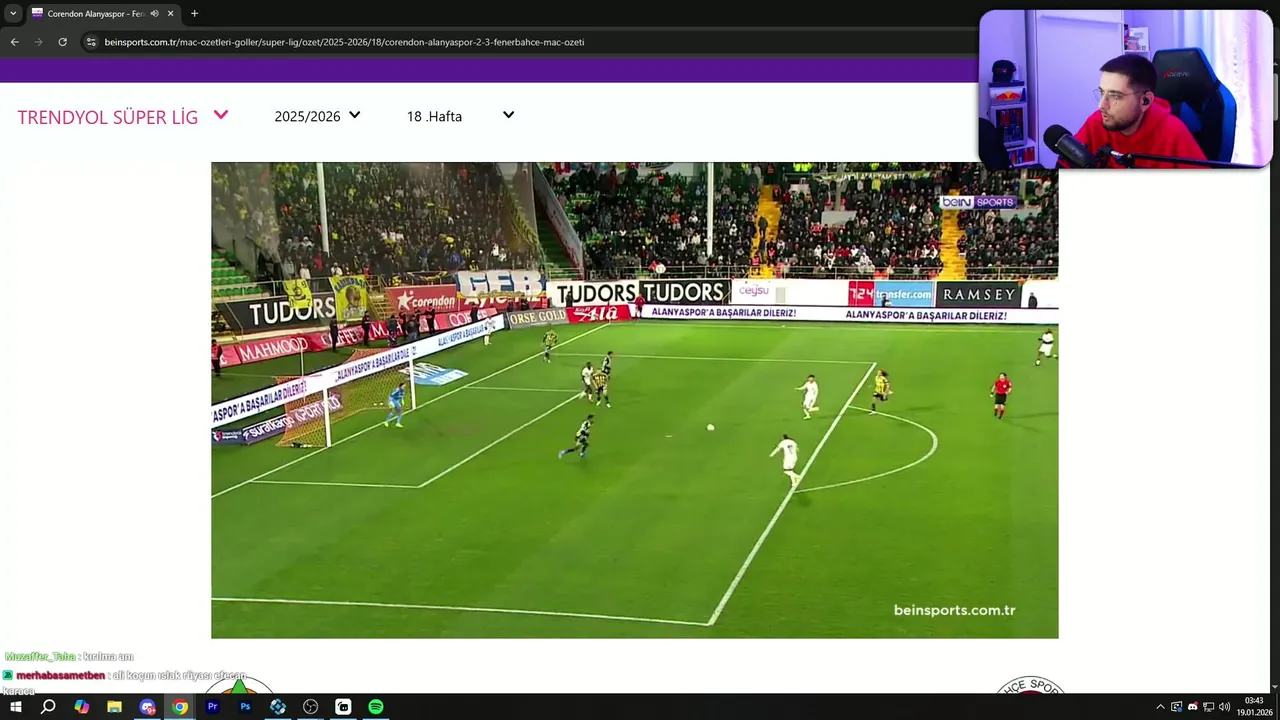This screenshot has height=720, width=1280.
Task: Click the display tray icon with blue dot
Action: click(x=1177, y=707)
